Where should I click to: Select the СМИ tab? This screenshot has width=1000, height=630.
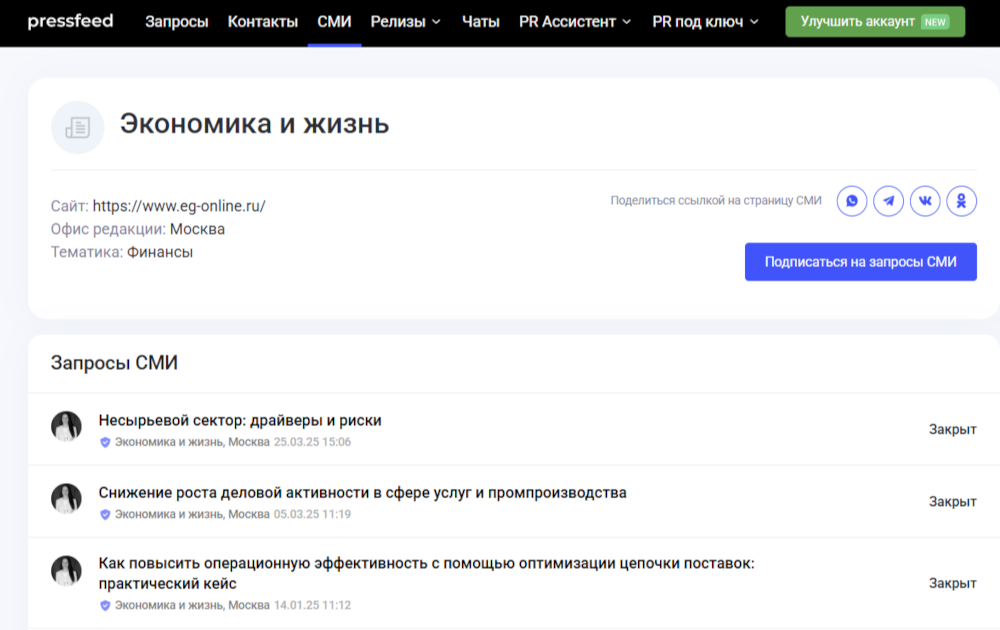pyautogui.click(x=334, y=22)
